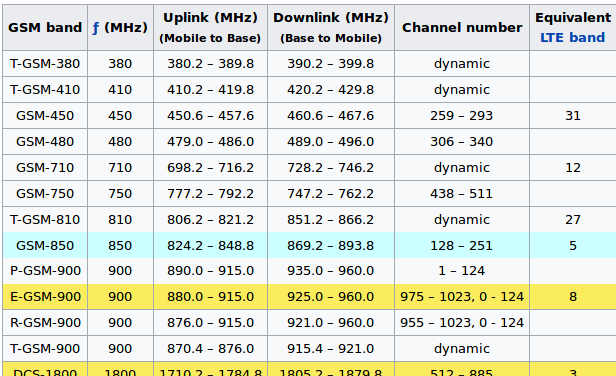Click downlink value 915.4 – 921.0

click(331, 348)
